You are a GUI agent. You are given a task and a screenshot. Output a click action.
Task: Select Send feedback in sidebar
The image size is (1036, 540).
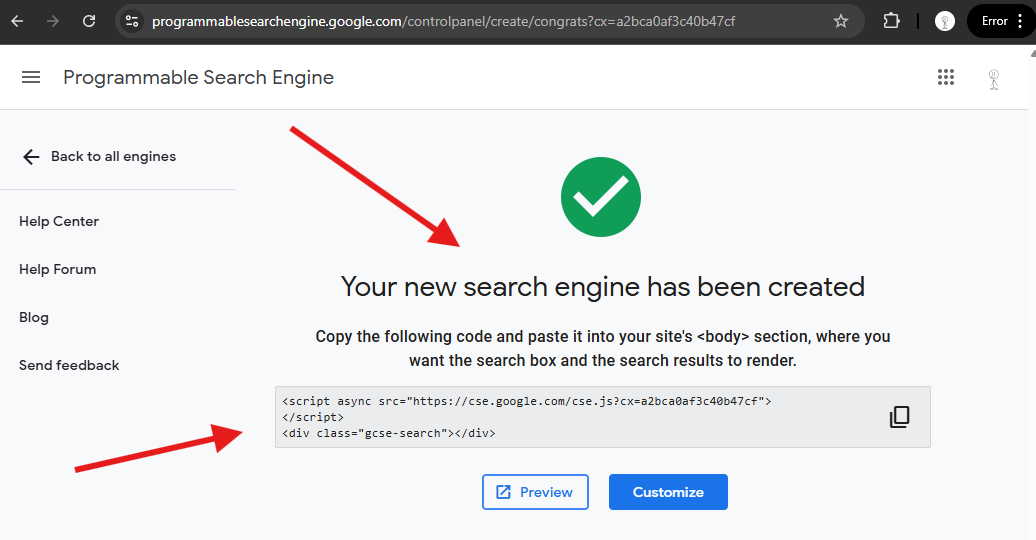[x=69, y=366]
